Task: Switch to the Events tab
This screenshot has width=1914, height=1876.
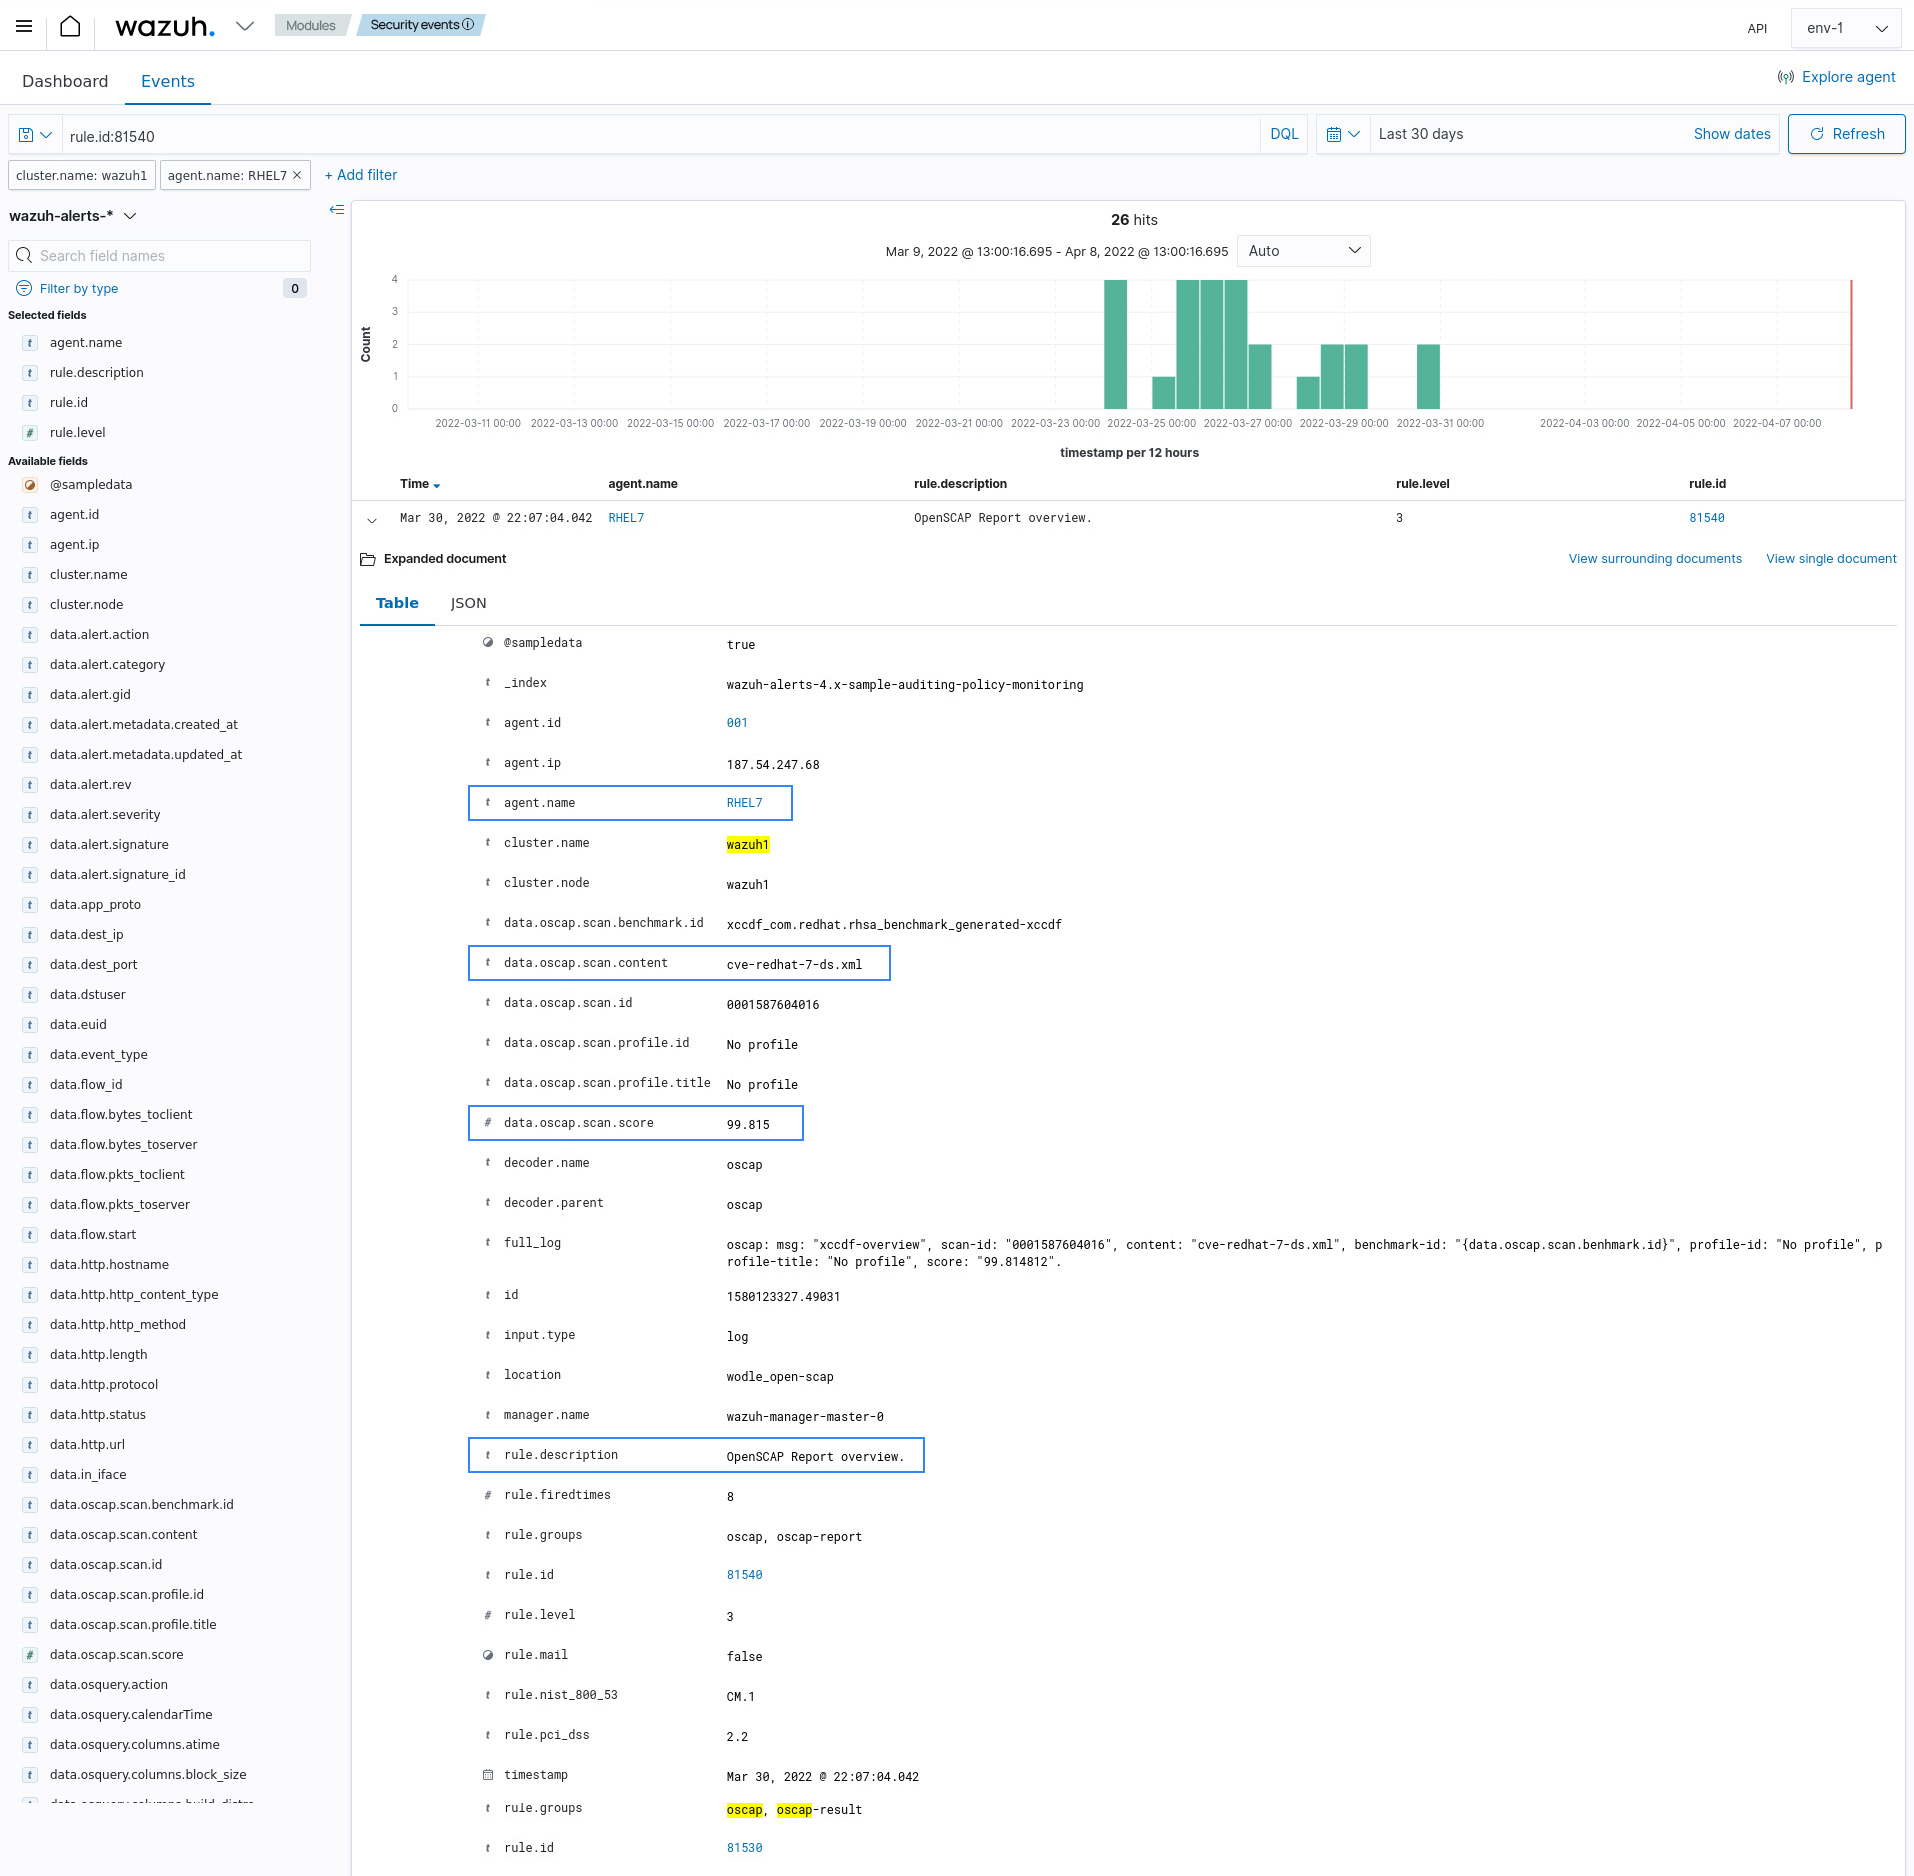Action: tap(168, 81)
